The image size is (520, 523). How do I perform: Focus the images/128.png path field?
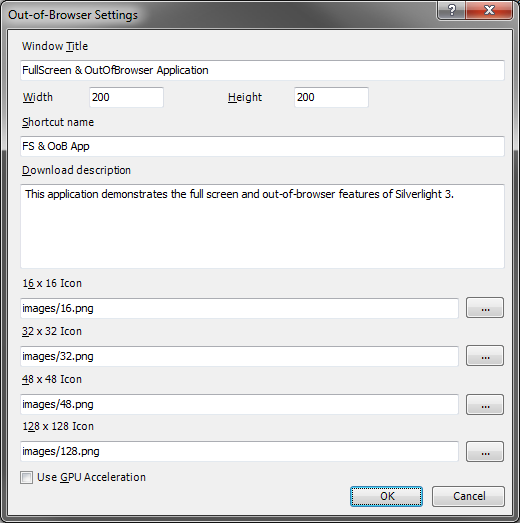click(x=239, y=451)
